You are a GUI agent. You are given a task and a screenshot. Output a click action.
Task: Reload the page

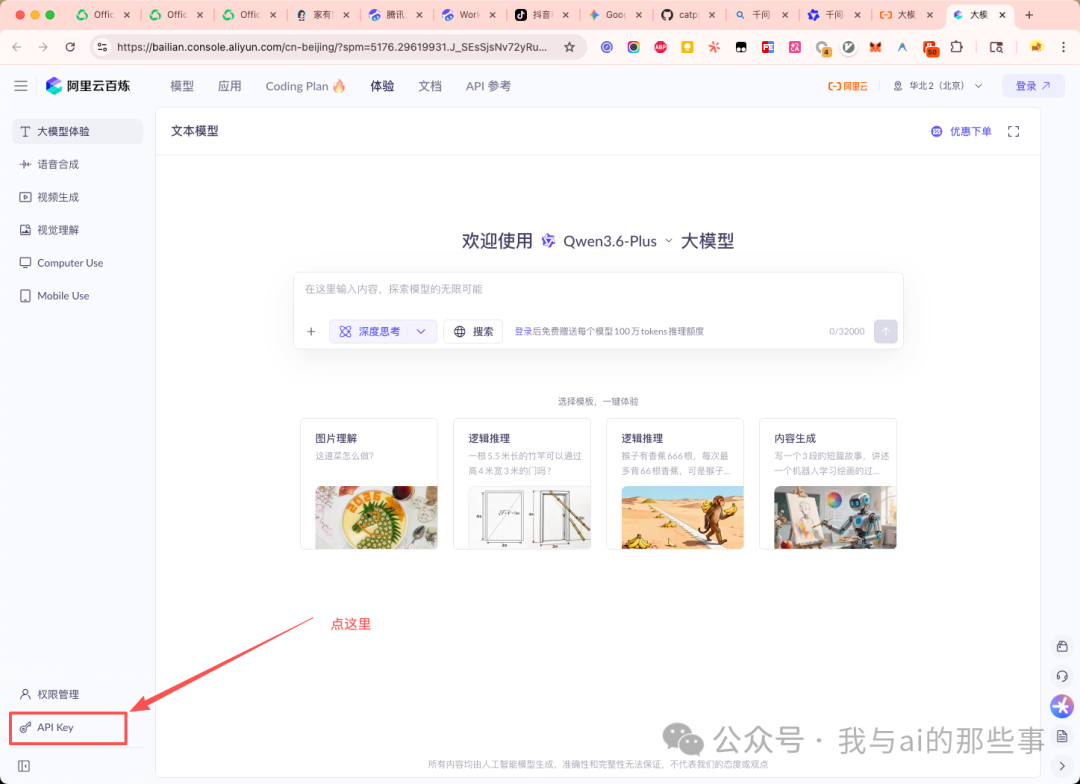(70, 47)
